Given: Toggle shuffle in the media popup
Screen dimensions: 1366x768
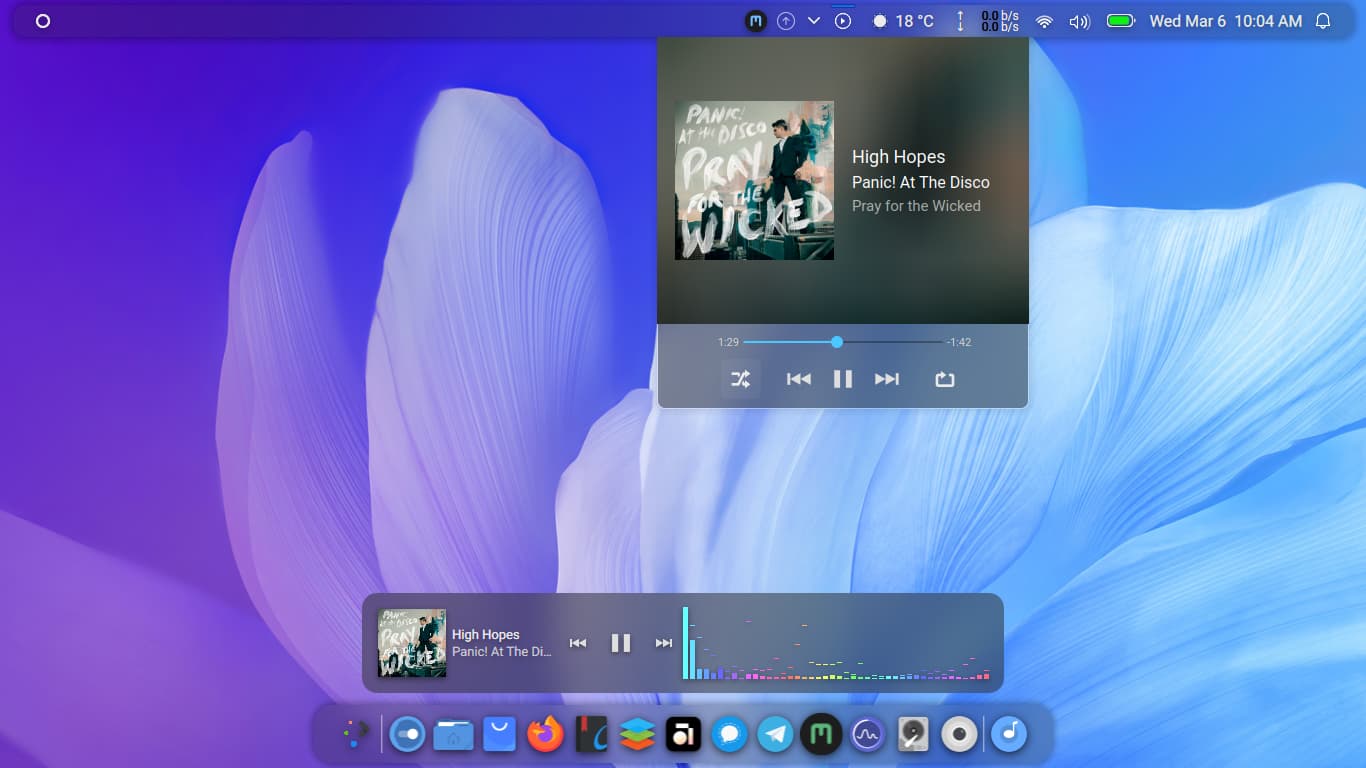Looking at the screenshot, I should tap(740, 379).
